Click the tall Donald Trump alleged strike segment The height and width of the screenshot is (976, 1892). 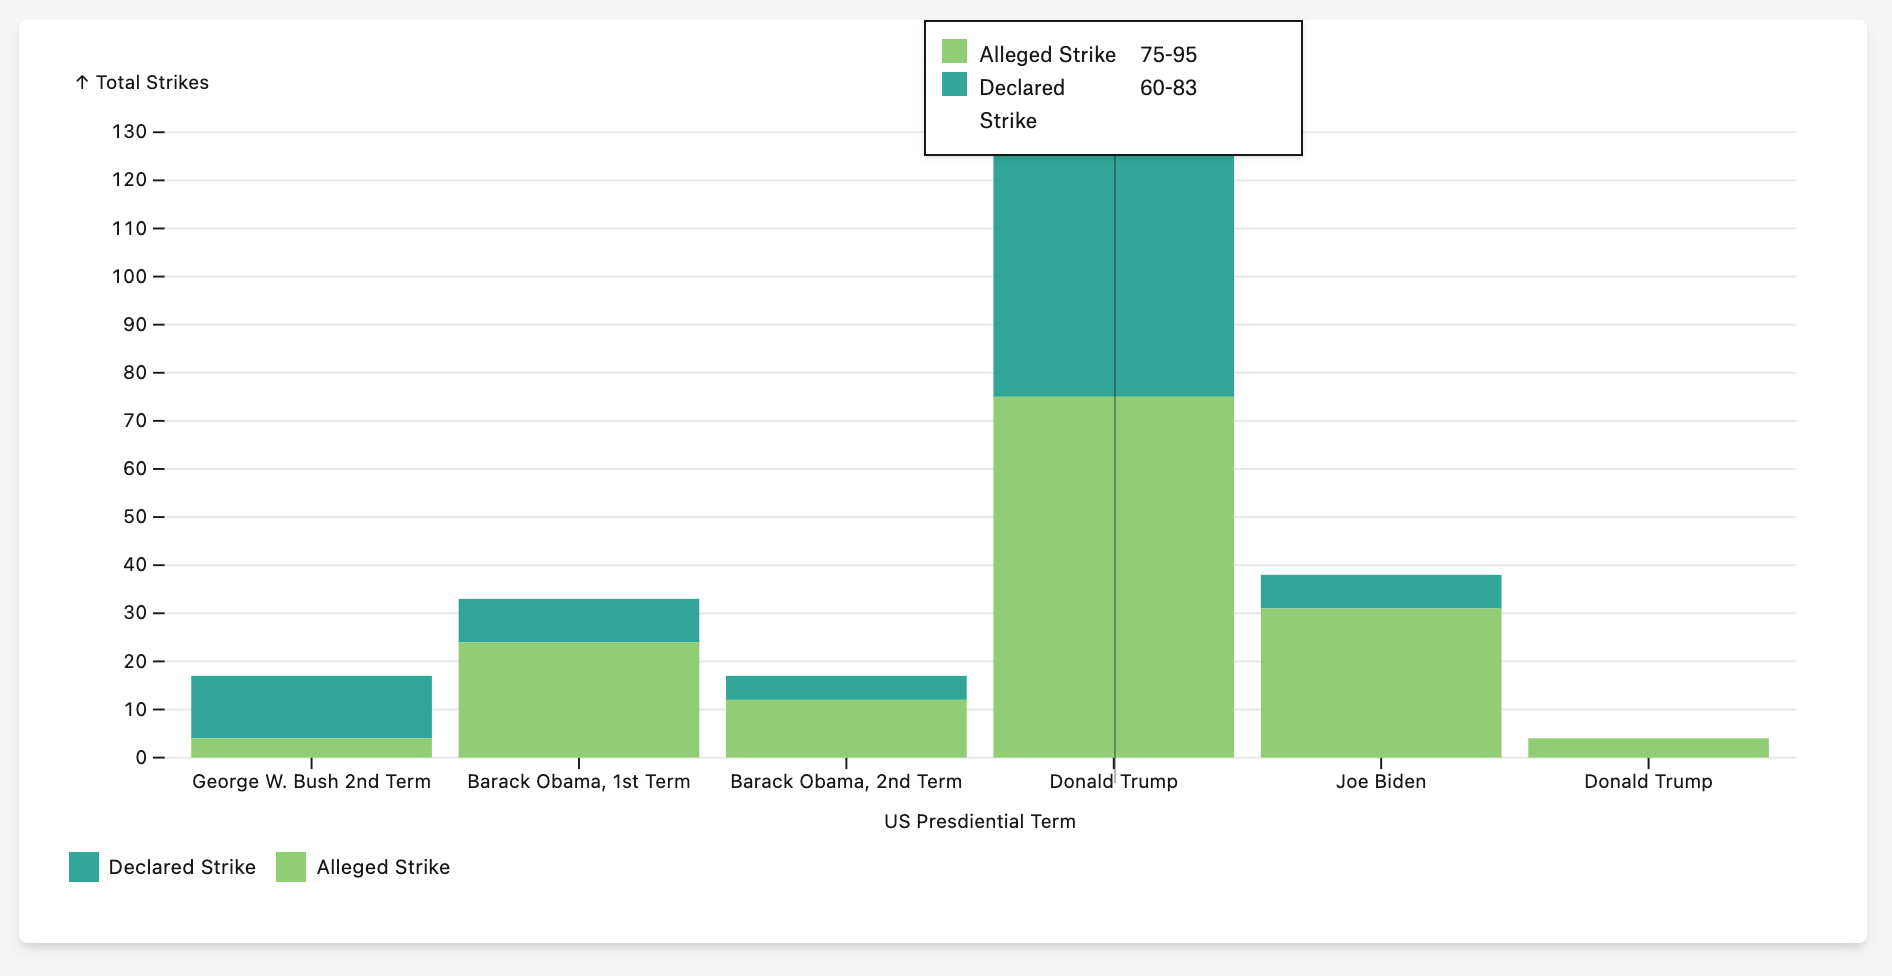click(x=1114, y=577)
